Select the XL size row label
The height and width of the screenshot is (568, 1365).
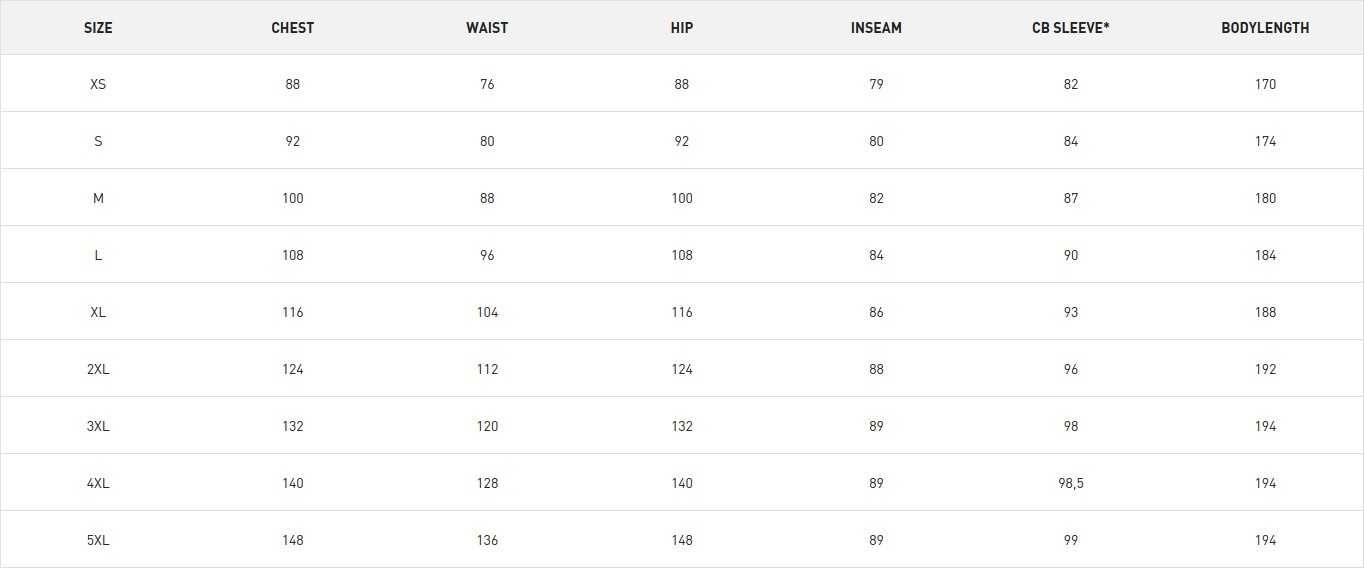(98, 312)
